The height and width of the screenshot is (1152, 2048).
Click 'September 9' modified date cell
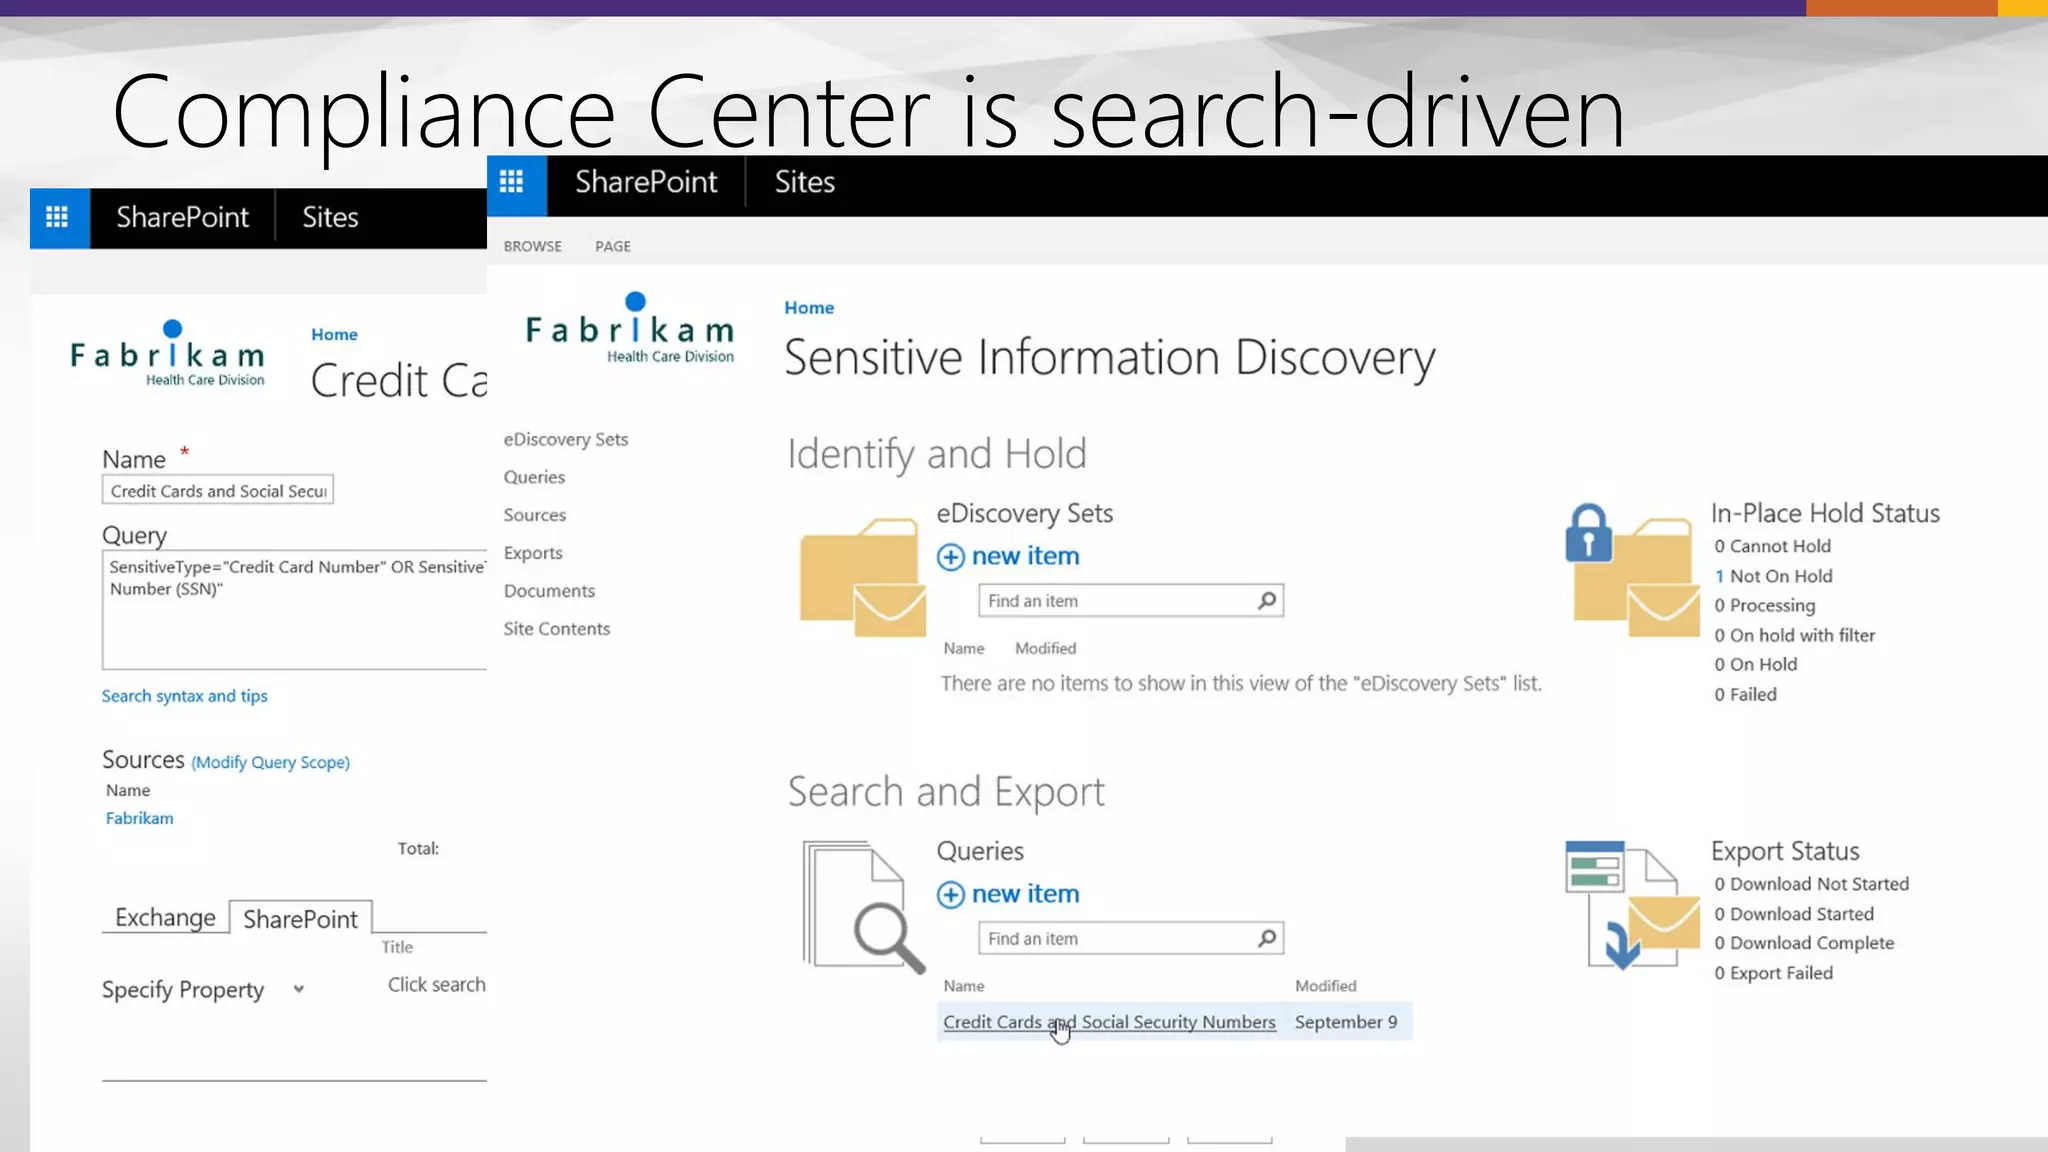tap(1345, 1022)
